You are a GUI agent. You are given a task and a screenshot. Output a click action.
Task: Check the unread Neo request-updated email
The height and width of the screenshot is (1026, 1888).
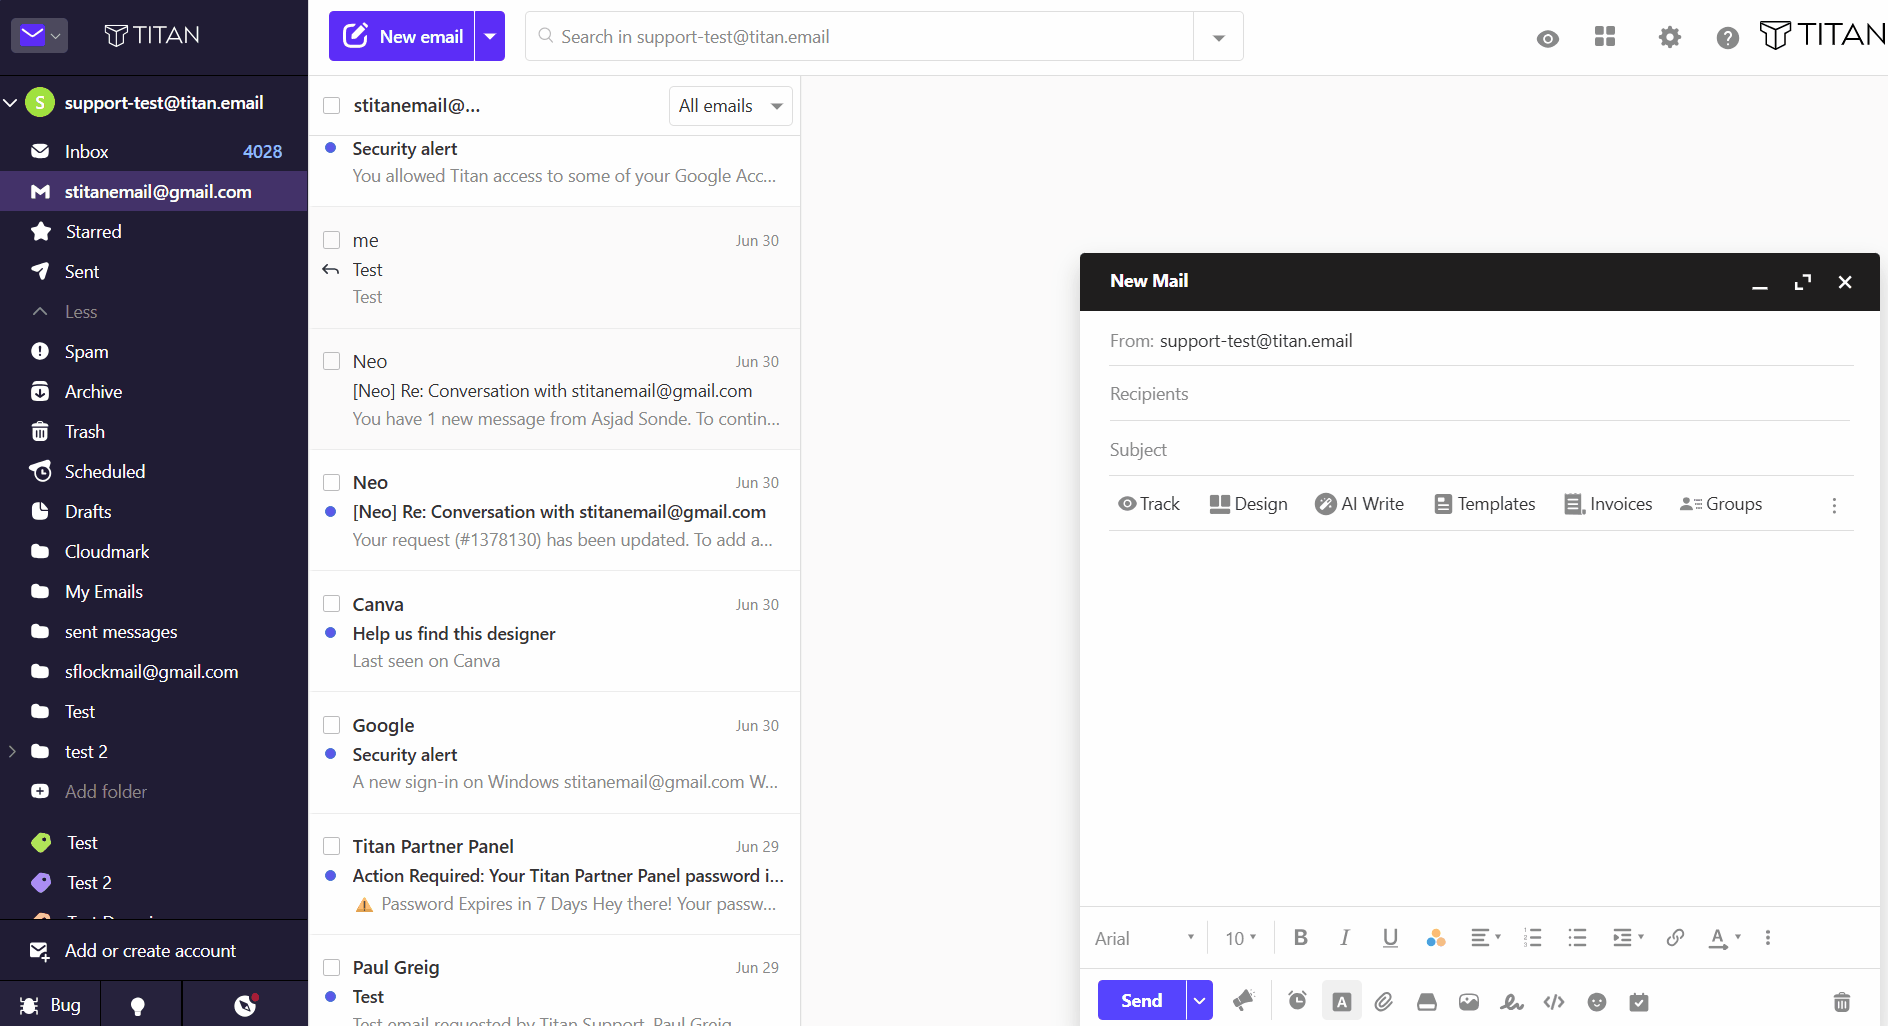[332, 482]
